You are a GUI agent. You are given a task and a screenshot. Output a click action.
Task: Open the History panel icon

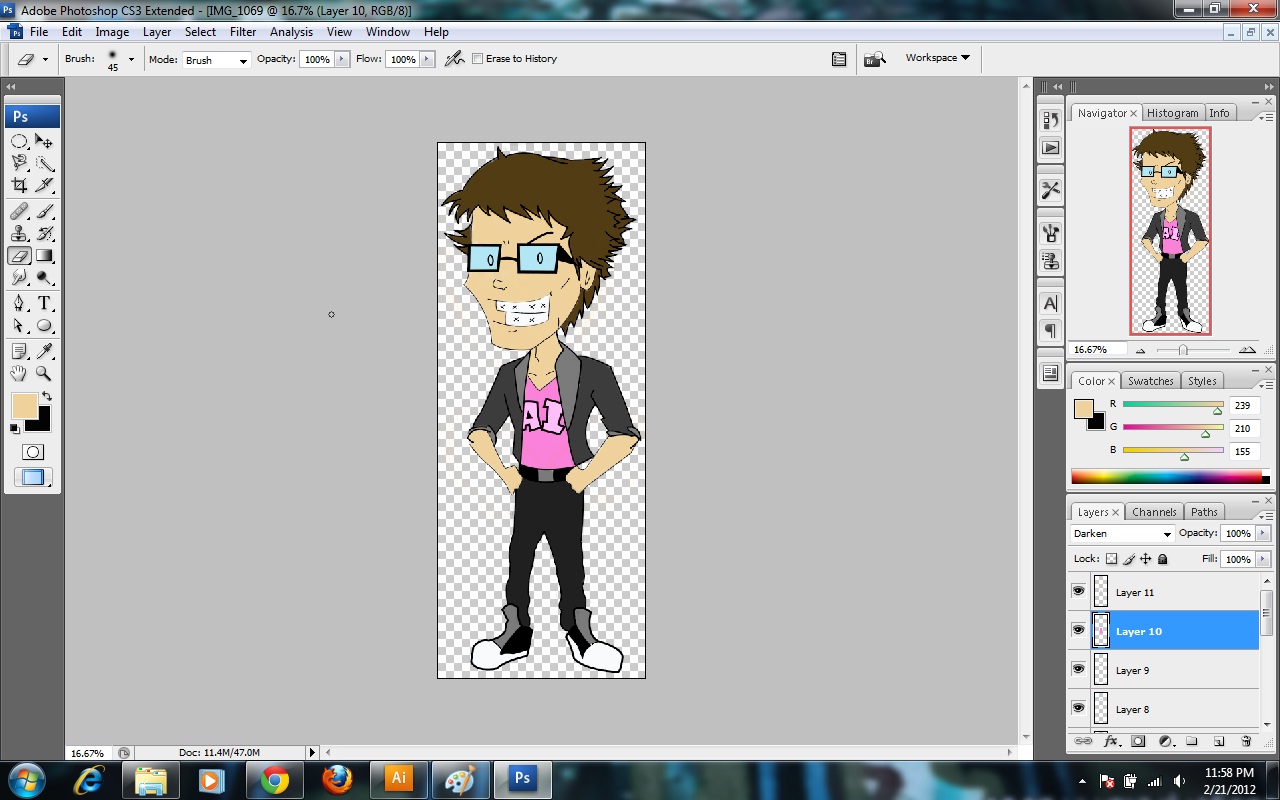1050,121
